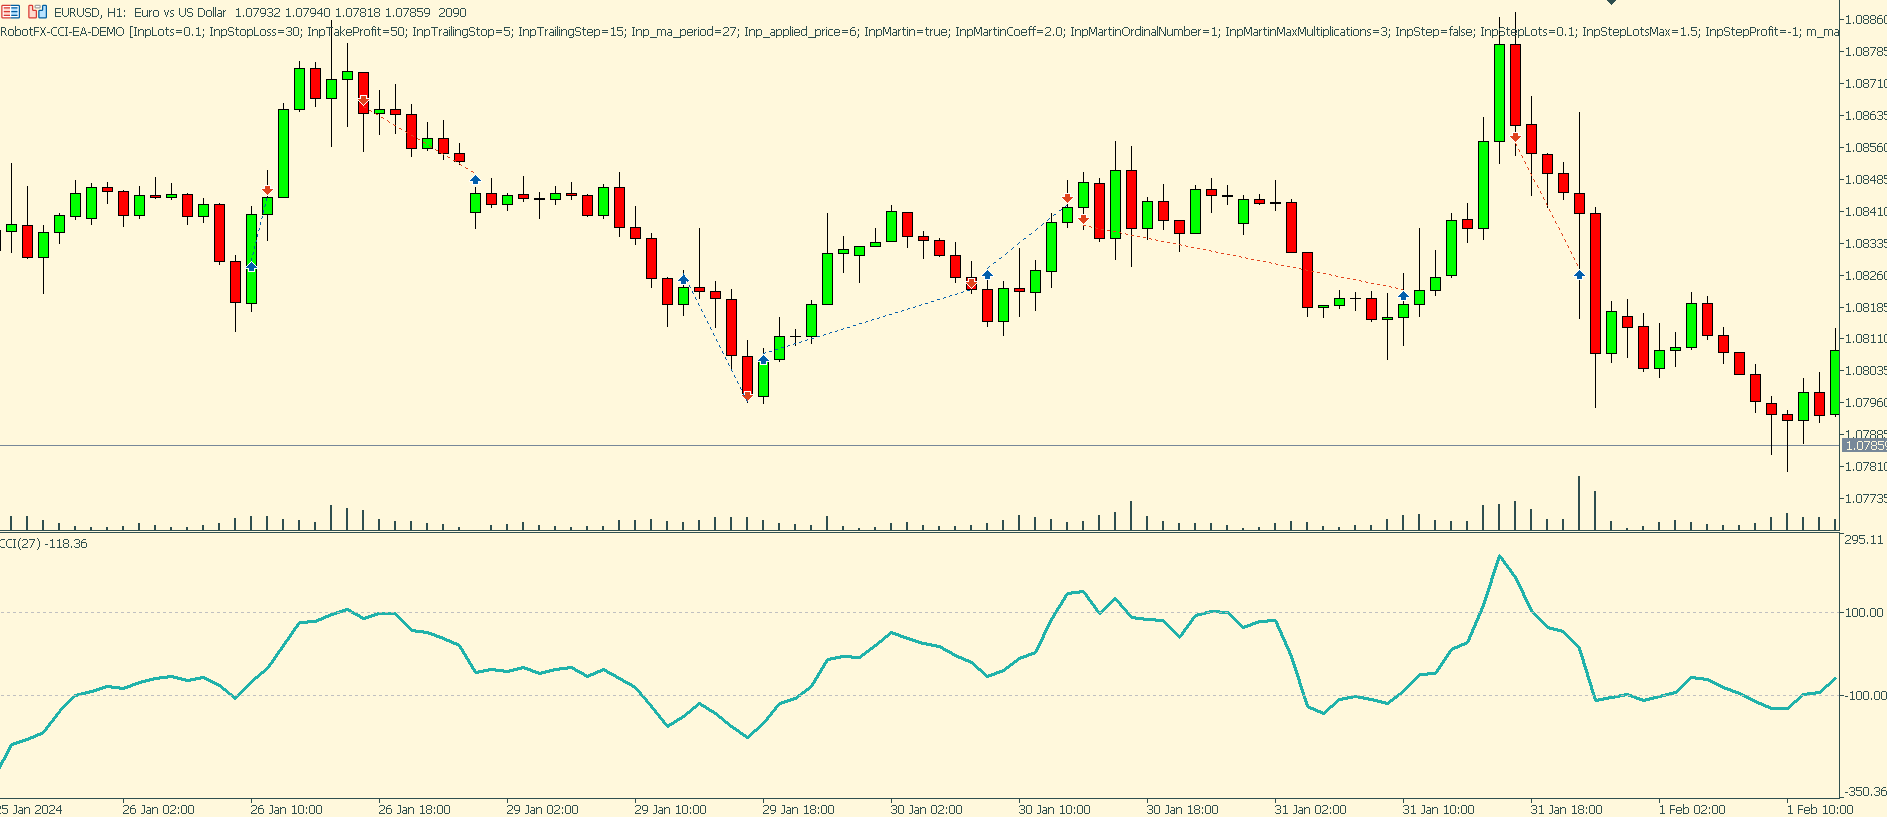Click the 1 Feb 10:00 time label
Viewport: 1887px width, 817px height.
(1820, 810)
